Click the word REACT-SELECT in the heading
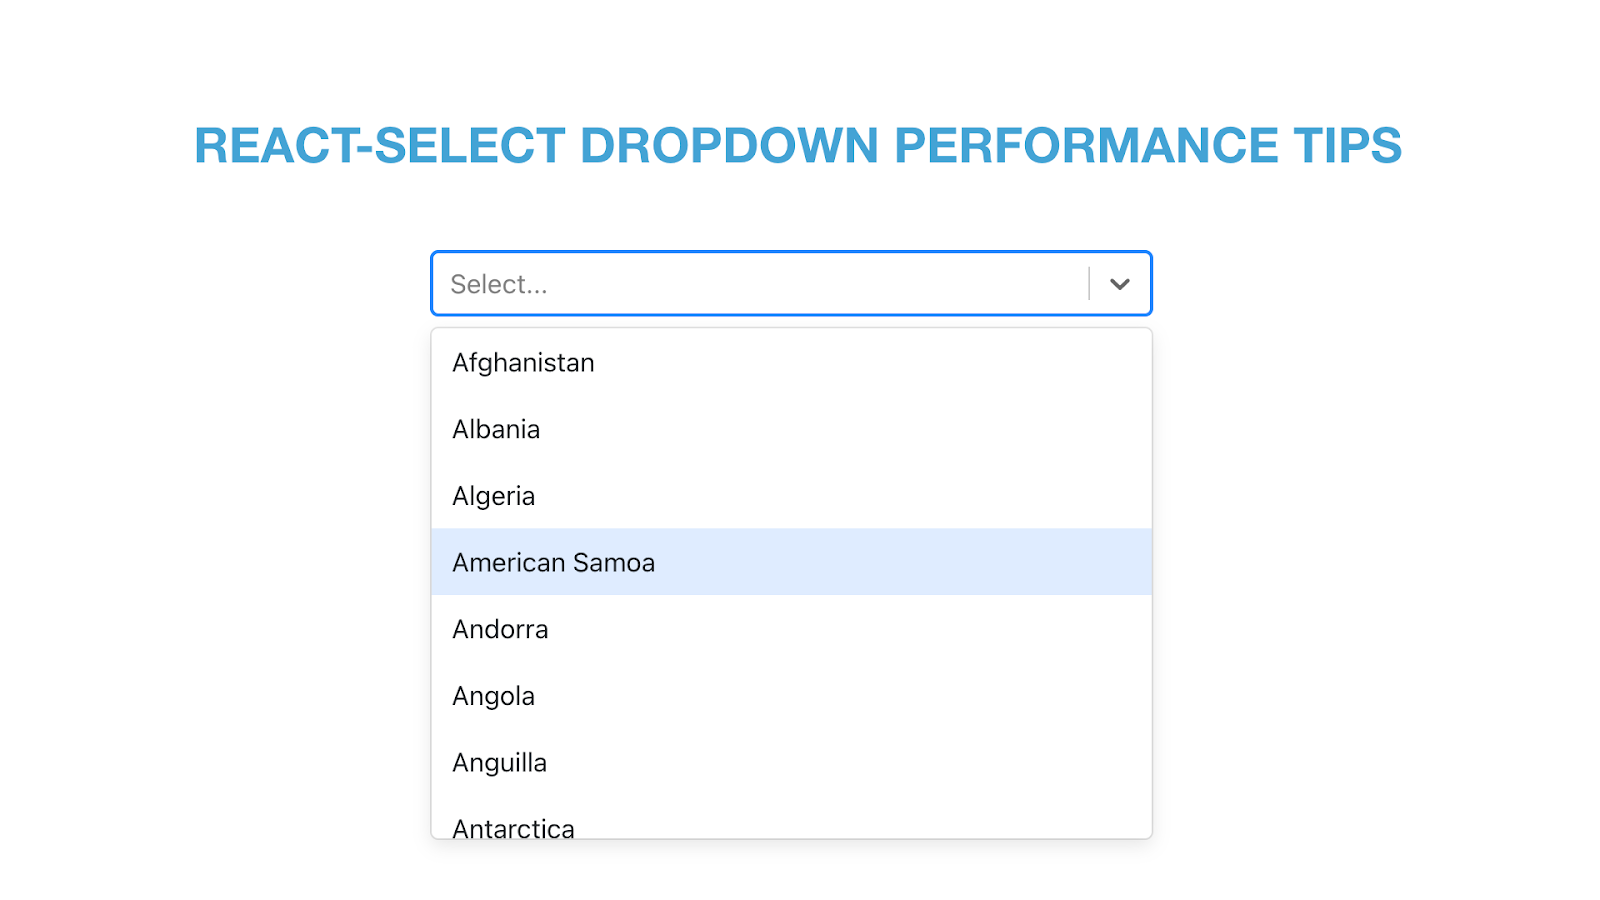The image size is (1600, 900). pos(380,146)
